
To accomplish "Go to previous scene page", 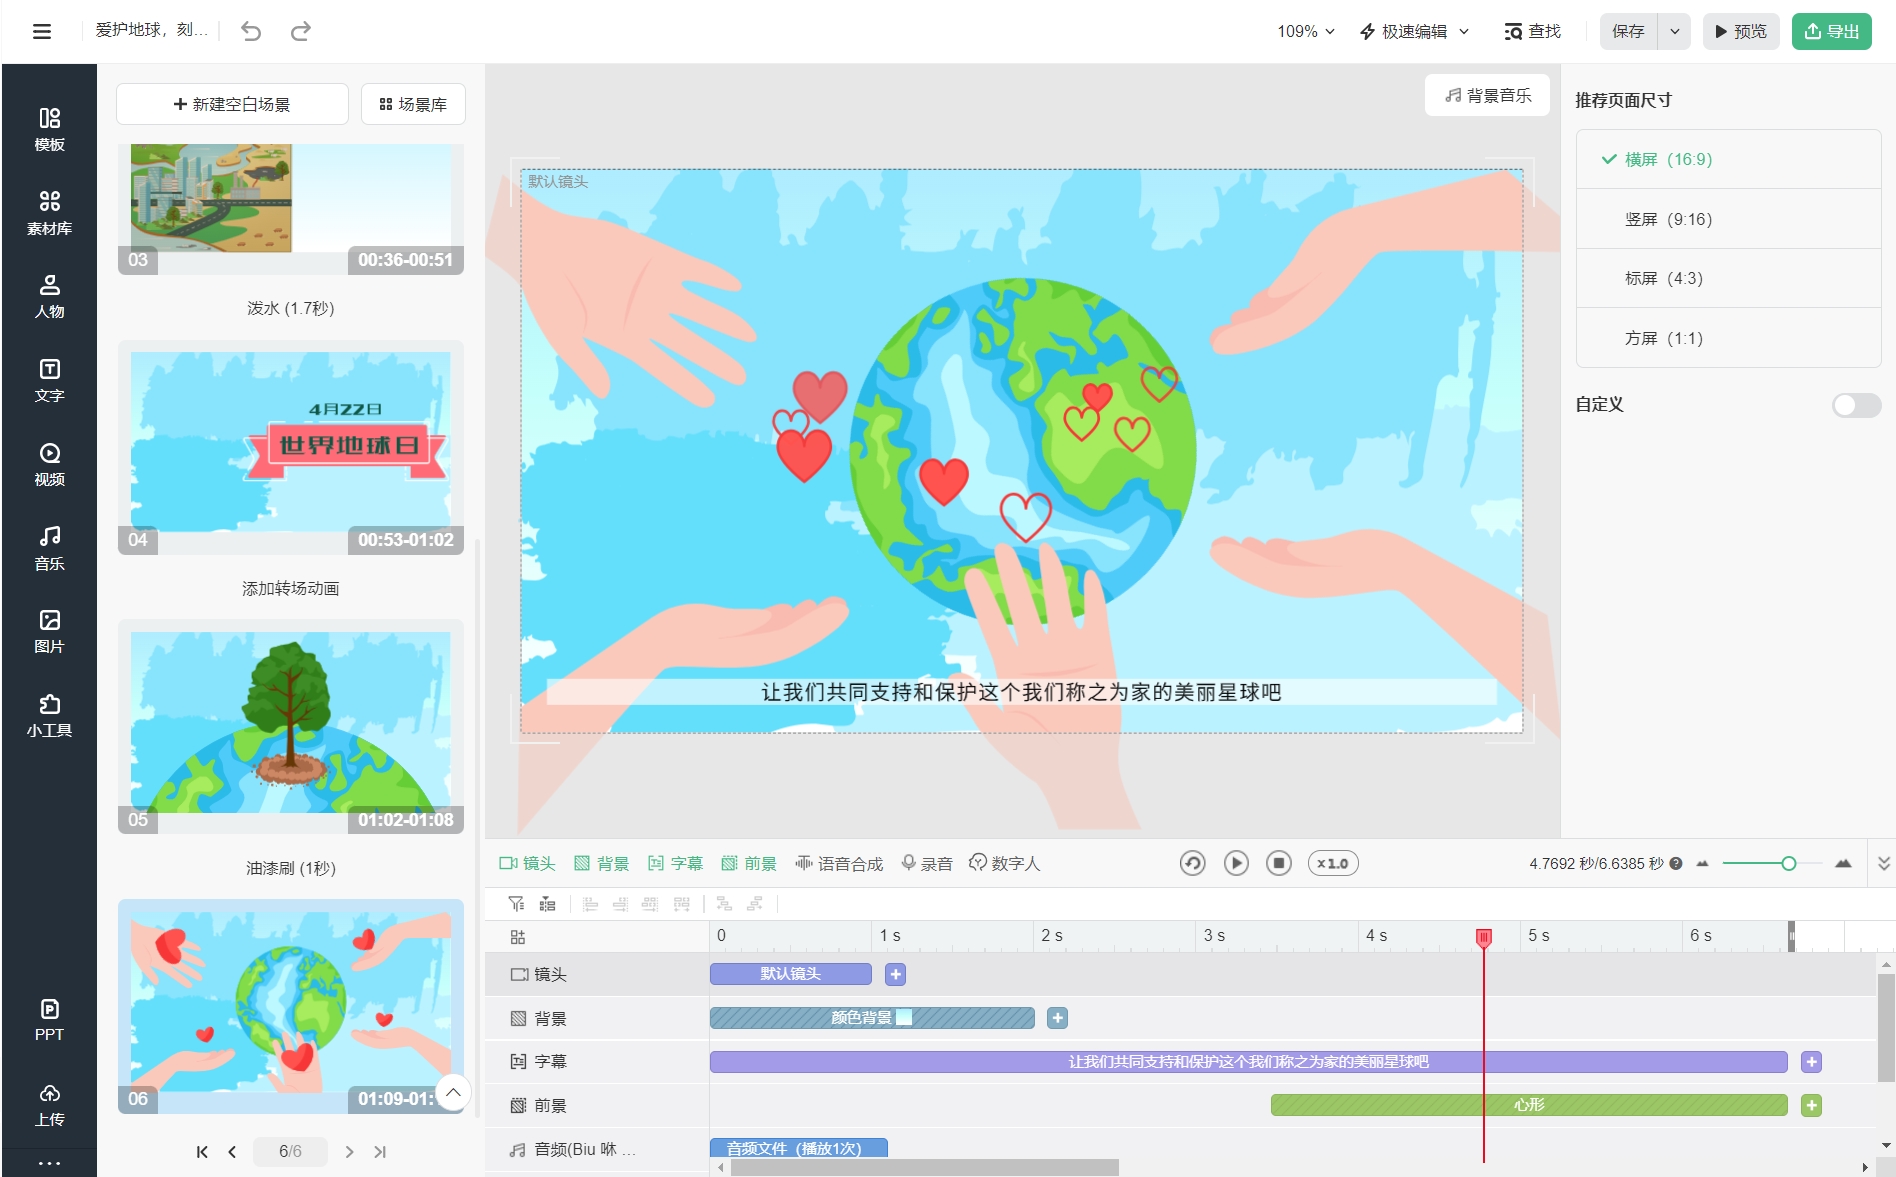I will coord(232,1152).
